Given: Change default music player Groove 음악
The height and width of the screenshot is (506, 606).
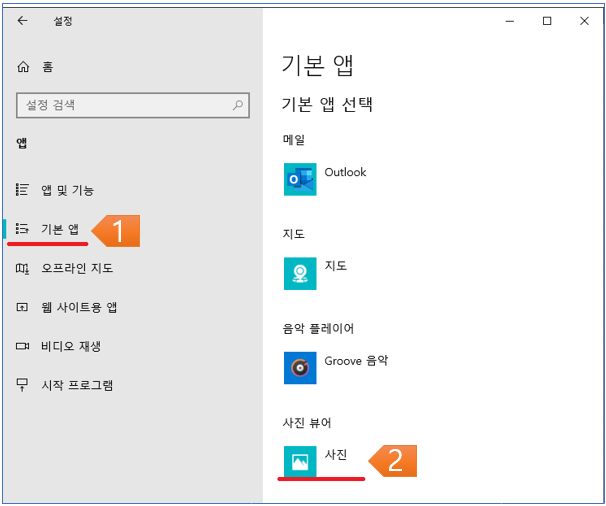Looking at the screenshot, I should coord(356,361).
